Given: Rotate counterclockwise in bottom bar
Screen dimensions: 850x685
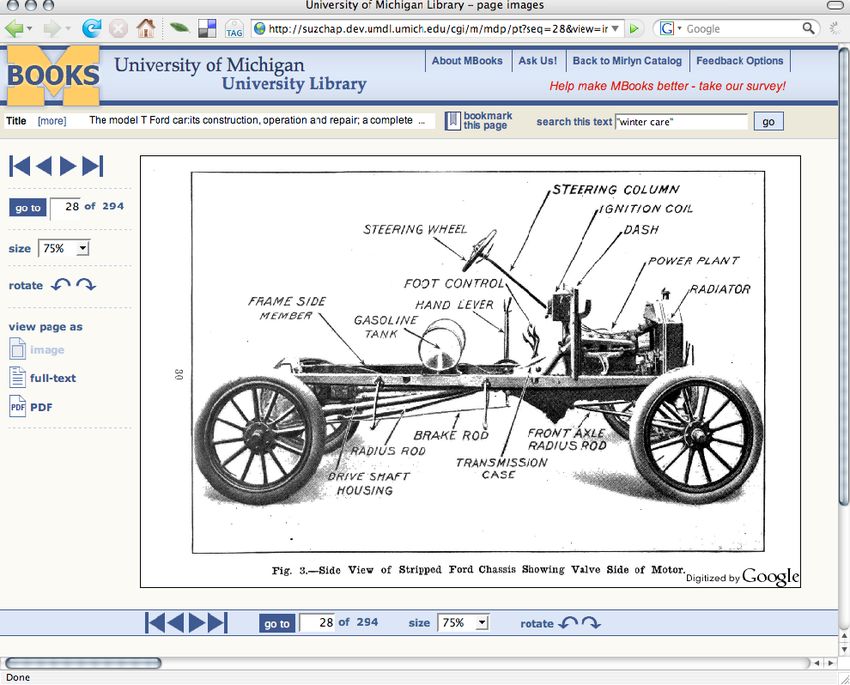Looking at the screenshot, I should pos(568,623).
